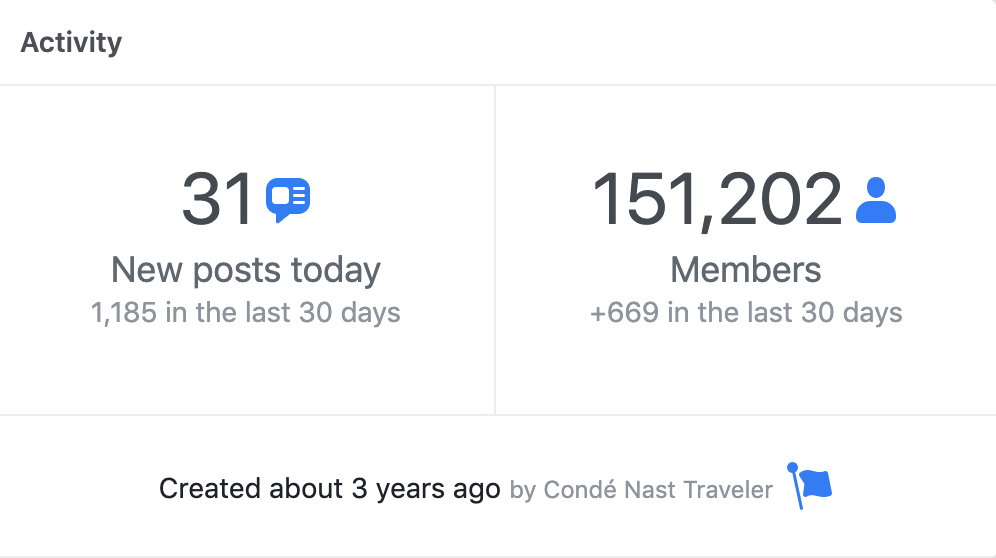Click the +669 number in members subtitle
The image size is (996, 558).
(x=624, y=313)
